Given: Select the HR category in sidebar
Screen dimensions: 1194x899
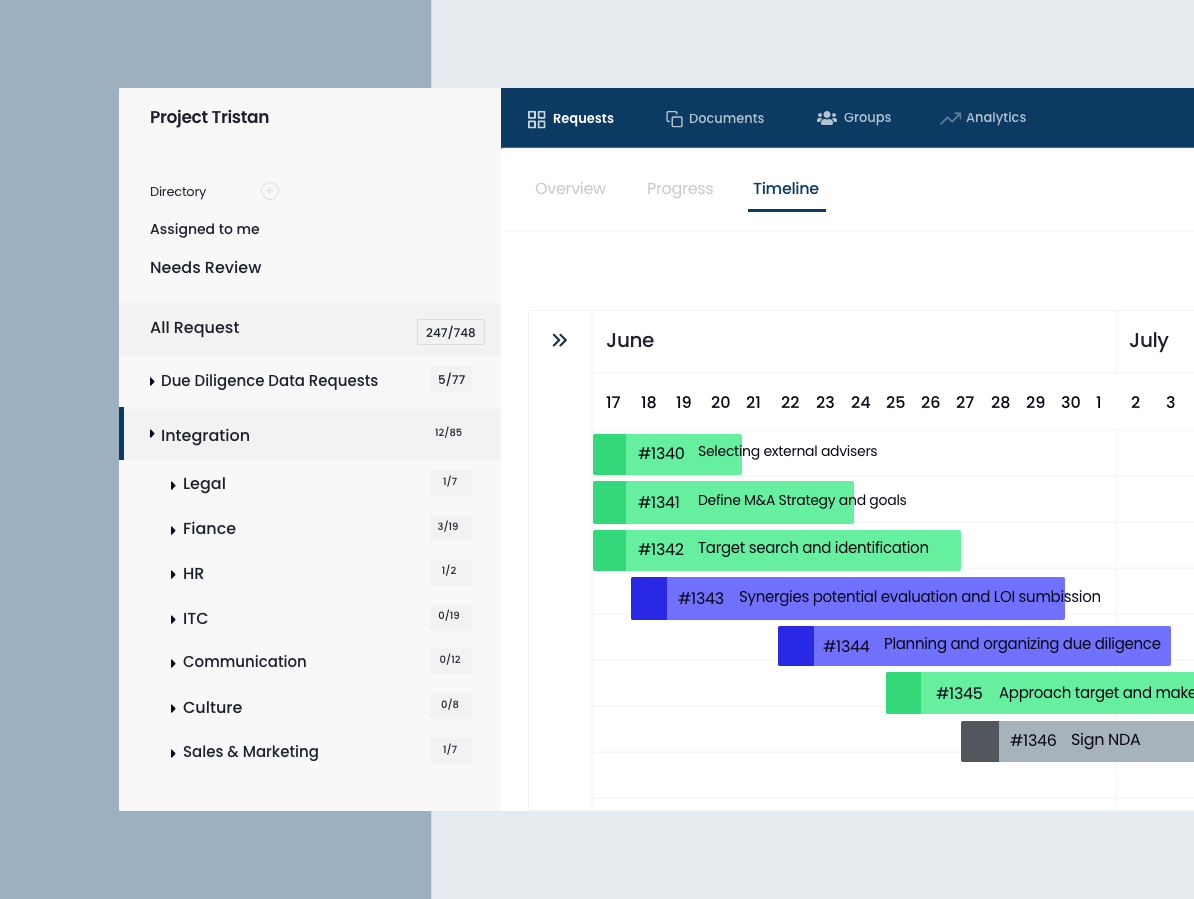Looking at the screenshot, I should coord(193,574).
